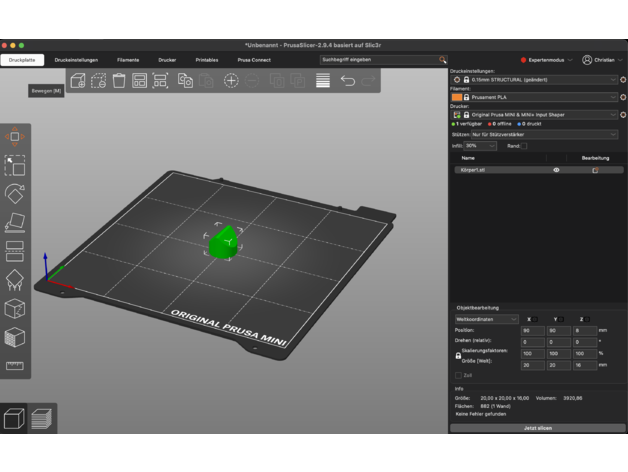This screenshot has width=628, height=472.
Task: Select the Measure ruler tool
Action: (x=15, y=365)
